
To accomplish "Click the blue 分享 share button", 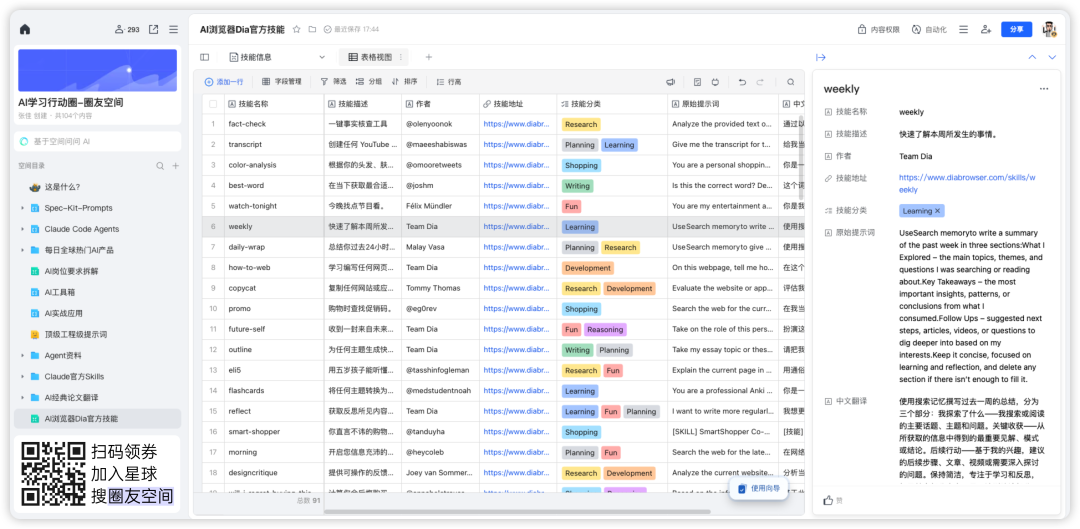I will coord(1017,30).
